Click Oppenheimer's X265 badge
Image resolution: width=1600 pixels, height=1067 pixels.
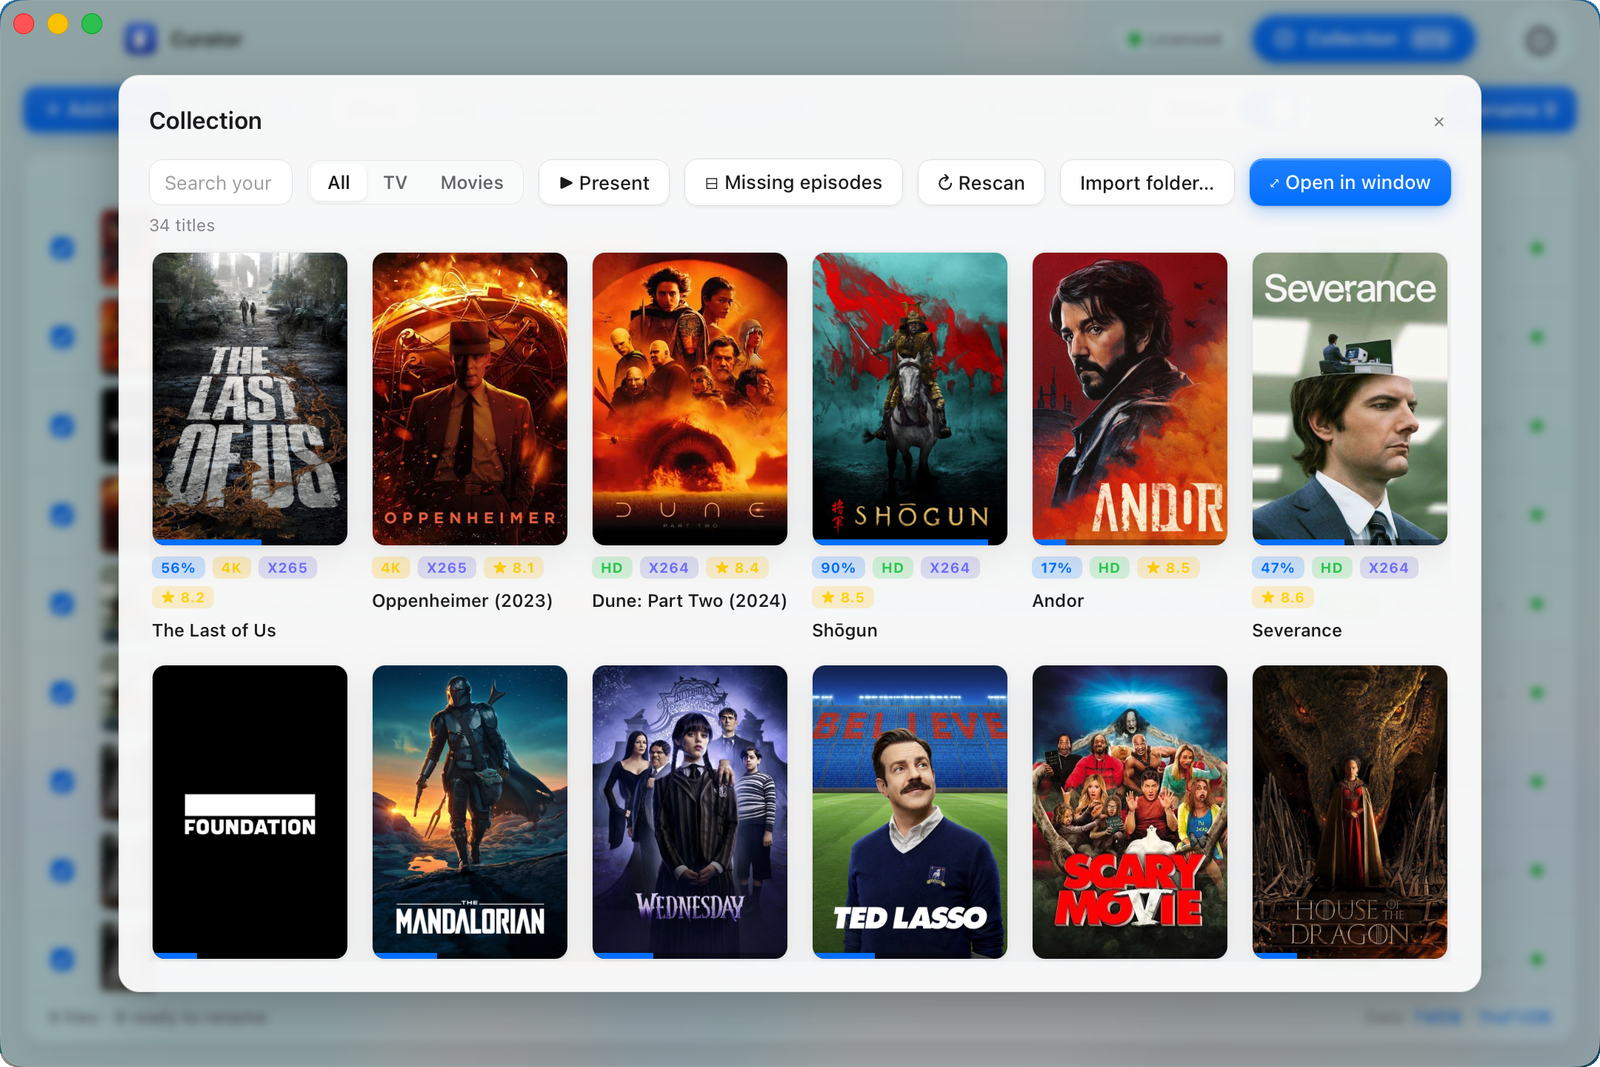click(x=447, y=568)
